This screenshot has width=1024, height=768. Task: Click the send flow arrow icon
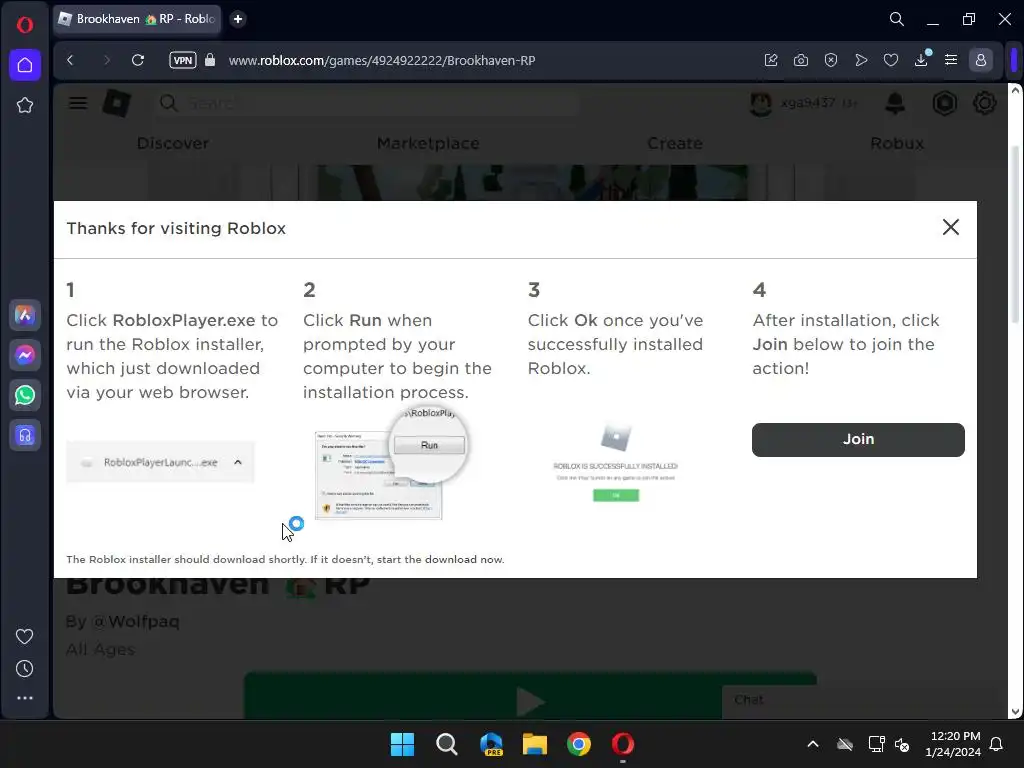point(861,60)
